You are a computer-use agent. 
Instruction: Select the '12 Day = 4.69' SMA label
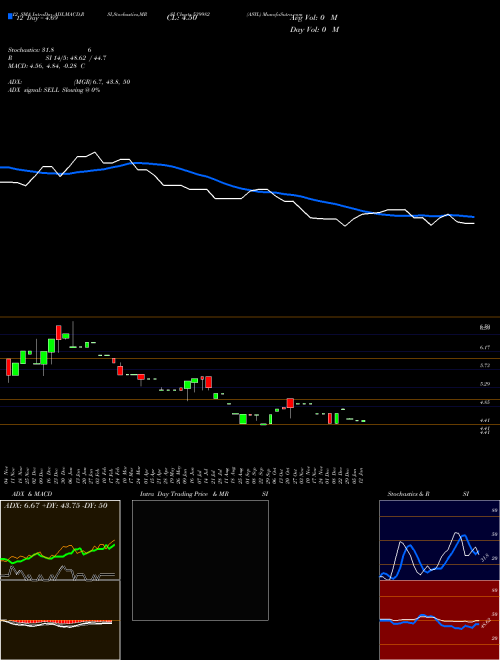click(x=36, y=19)
